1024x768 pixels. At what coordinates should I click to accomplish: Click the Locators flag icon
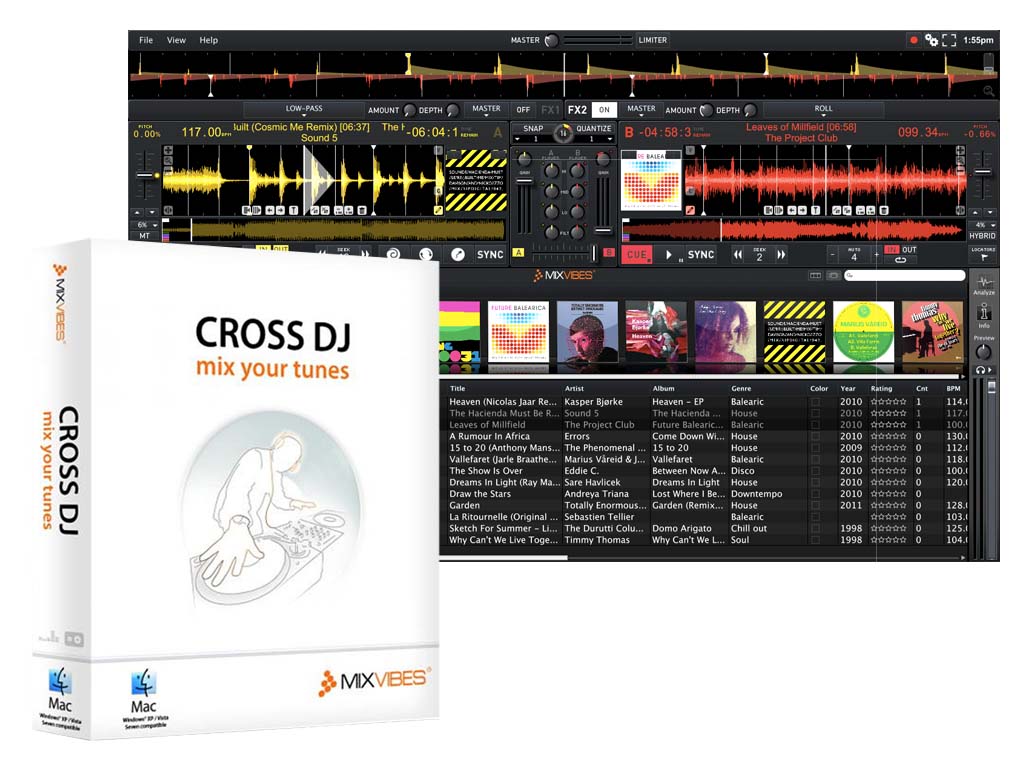pyautogui.click(x=983, y=256)
